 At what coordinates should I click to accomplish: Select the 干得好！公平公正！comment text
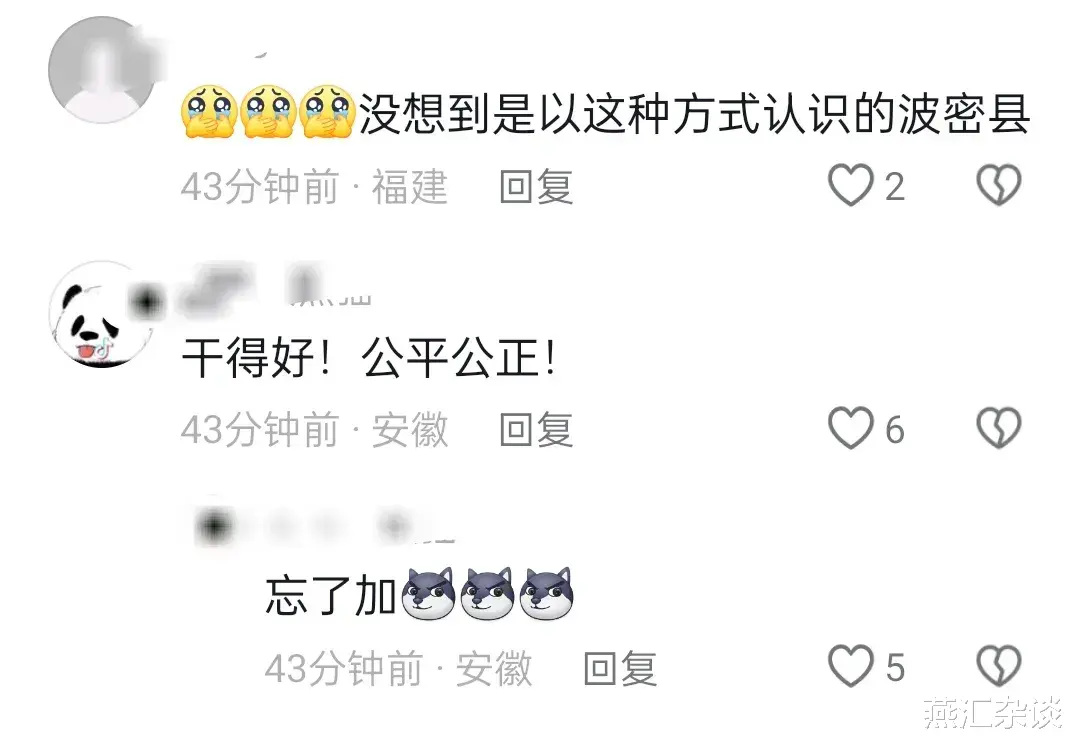369,358
